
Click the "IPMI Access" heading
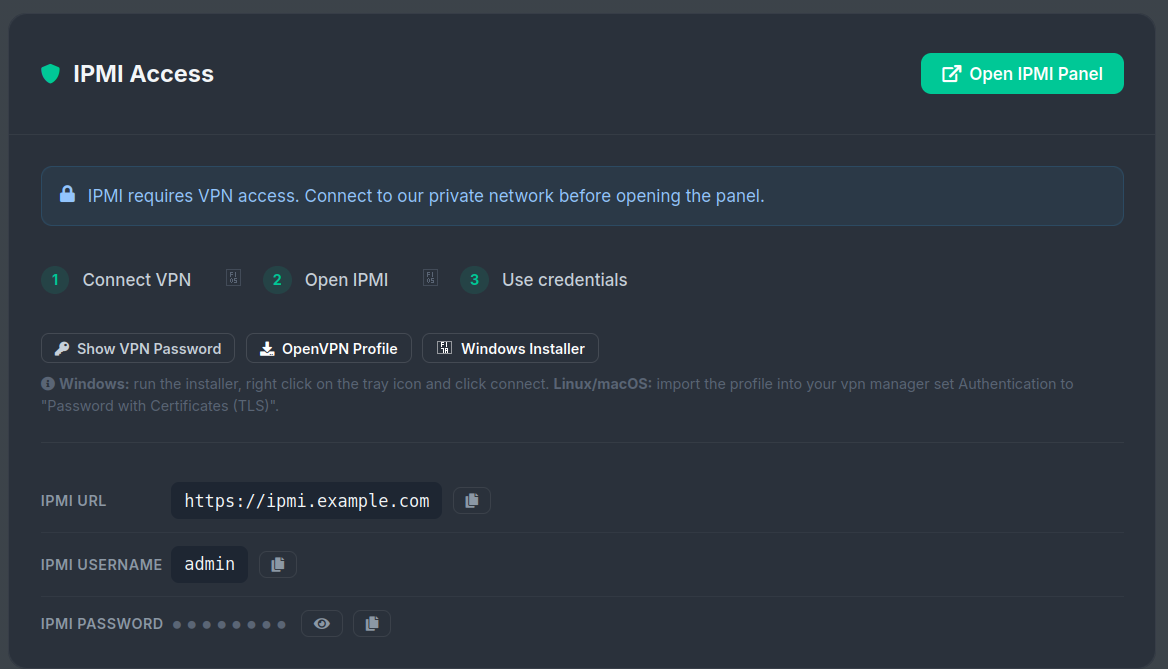(x=143, y=74)
